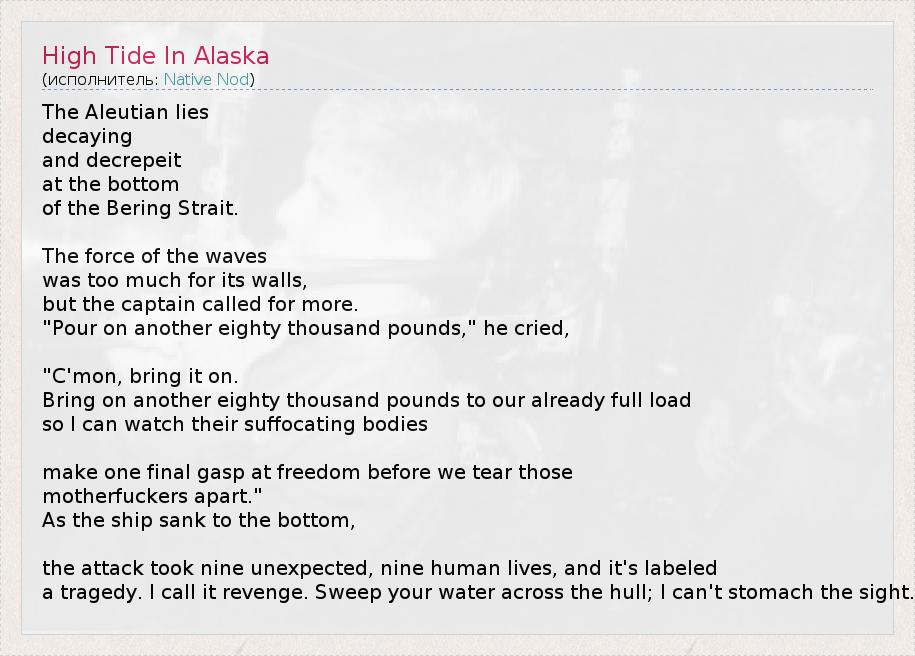Click 'As the ship sank to the bottom,'
Image resolution: width=915 pixels, height=656 pixels.
click(199, 520)
